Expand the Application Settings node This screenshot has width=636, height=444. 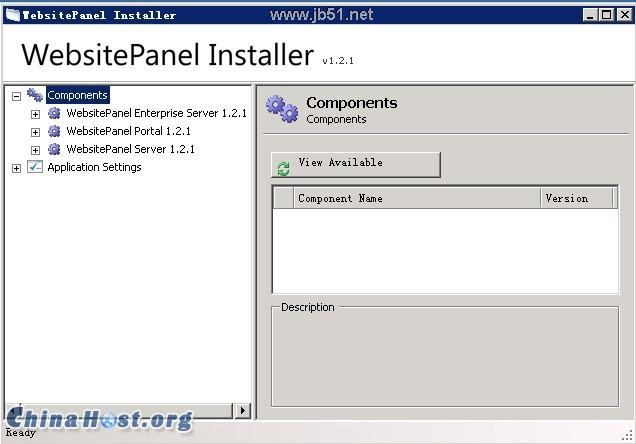[16, 168]
